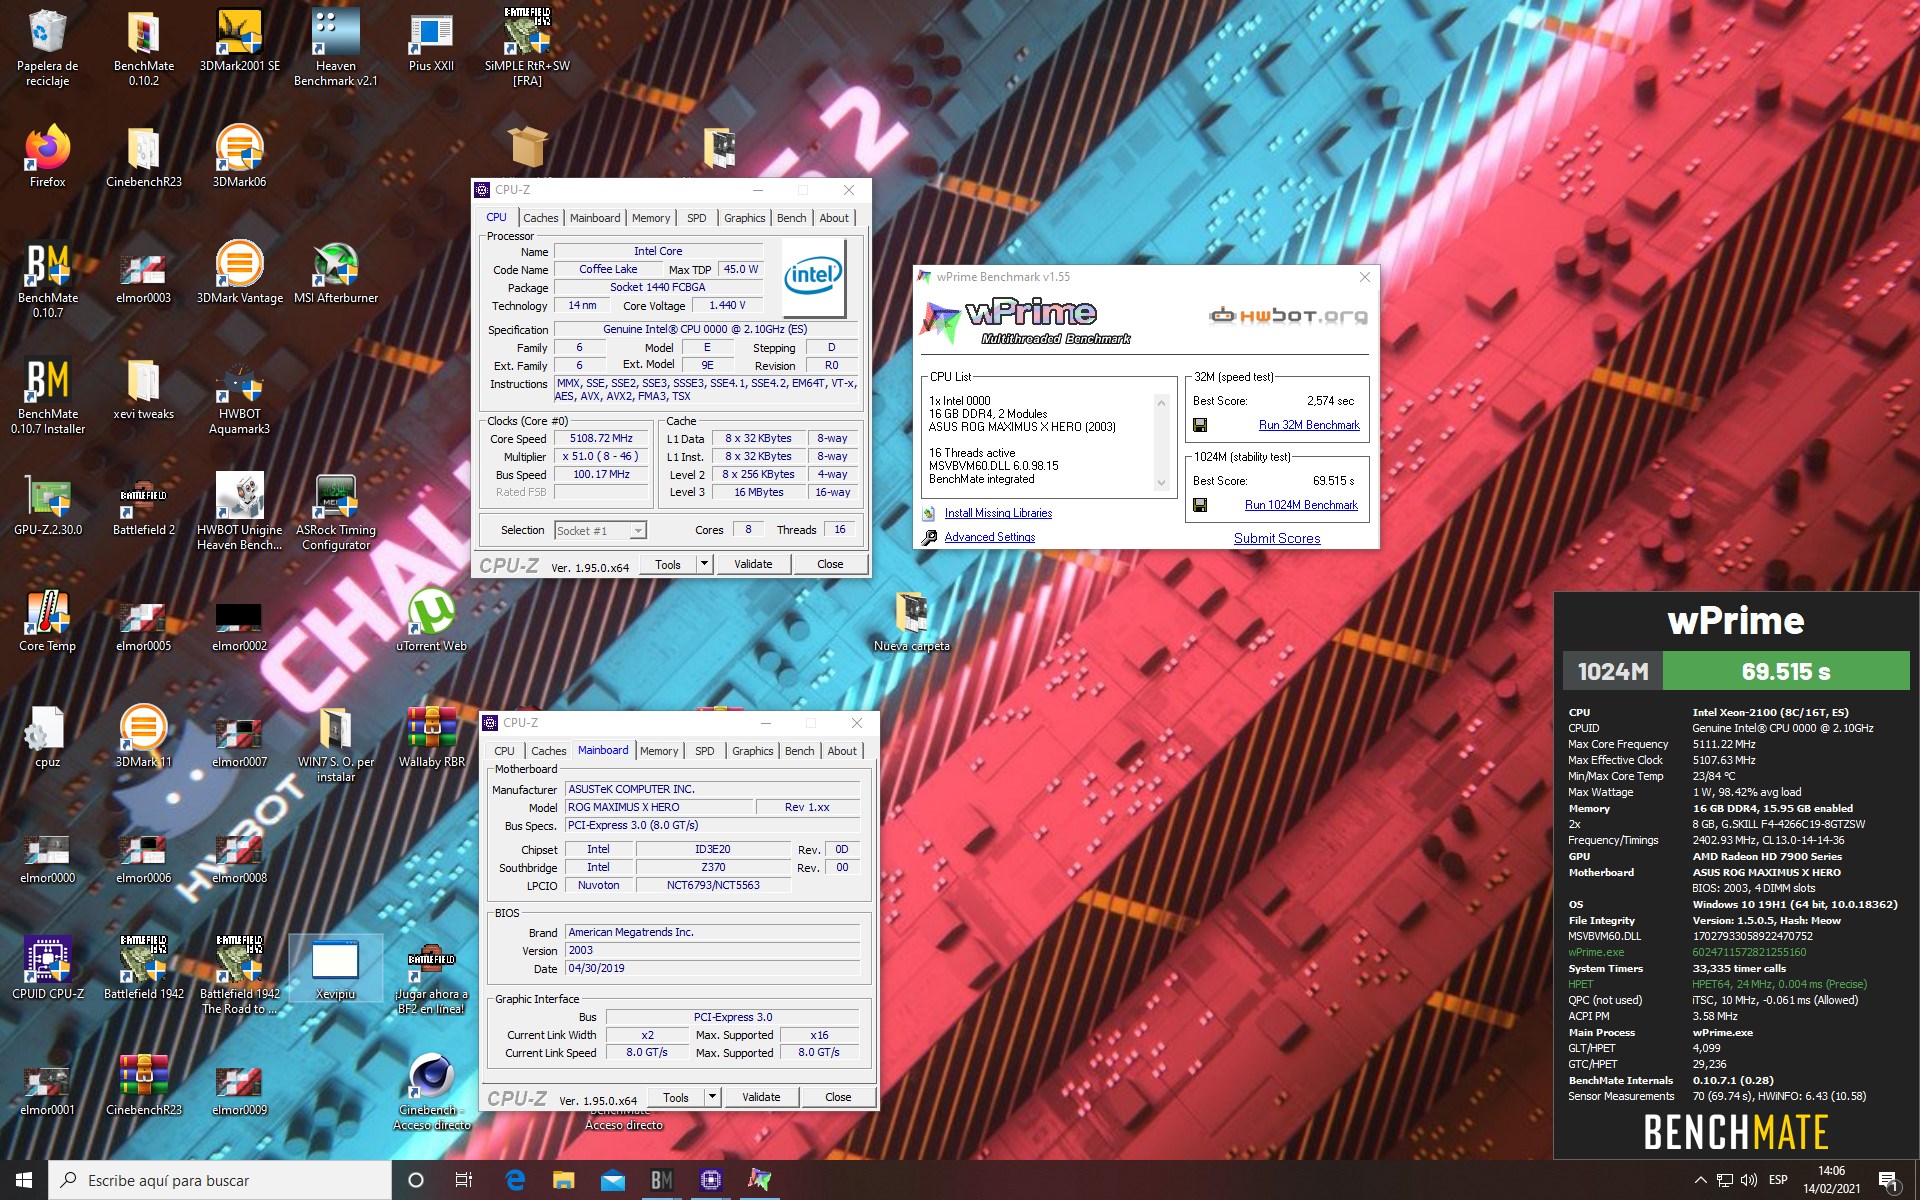This screenshot has width=1920, height=1200.
Task: Show hidden system tray icons
Action: coord(1700,1180)
